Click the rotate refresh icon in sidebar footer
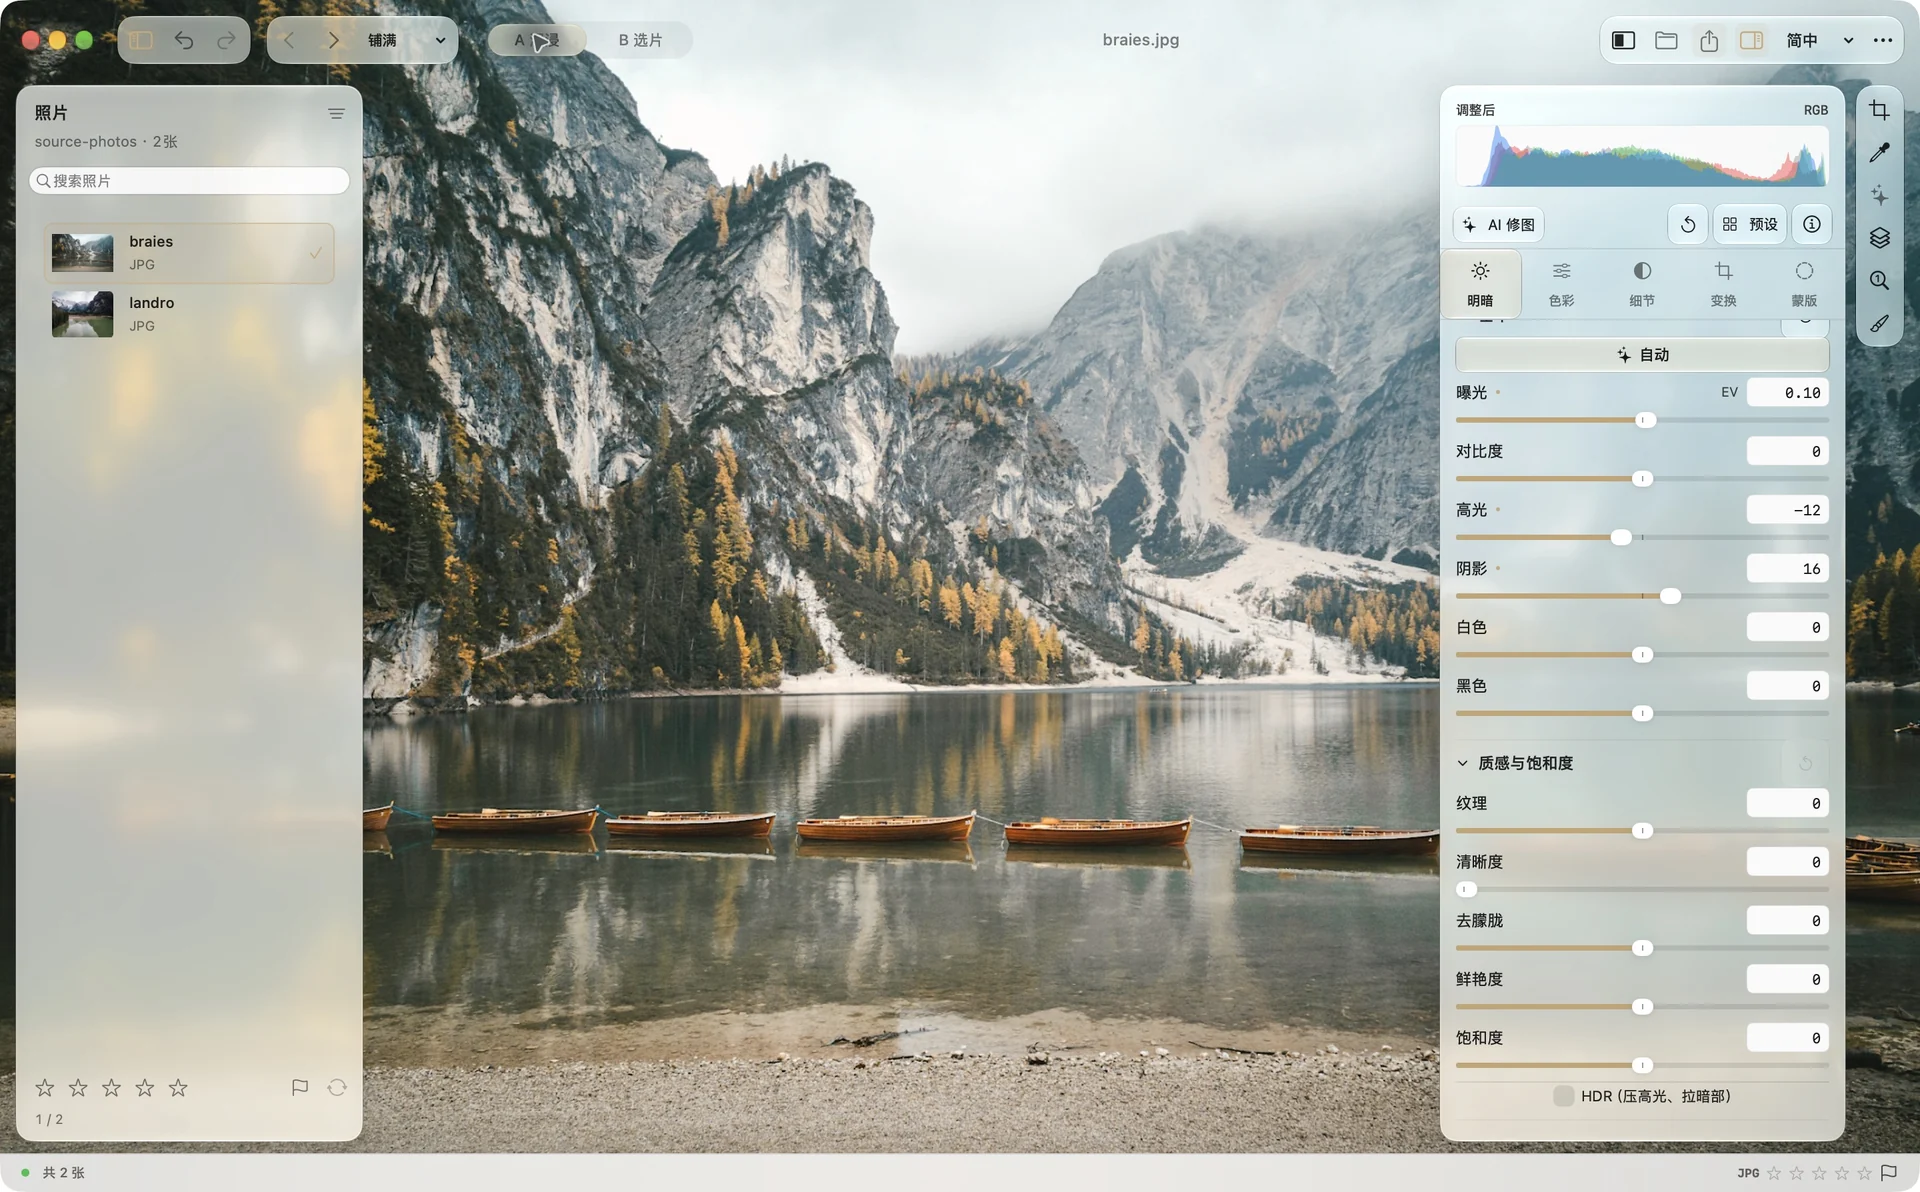1920x1192 pixels. 337,1087
